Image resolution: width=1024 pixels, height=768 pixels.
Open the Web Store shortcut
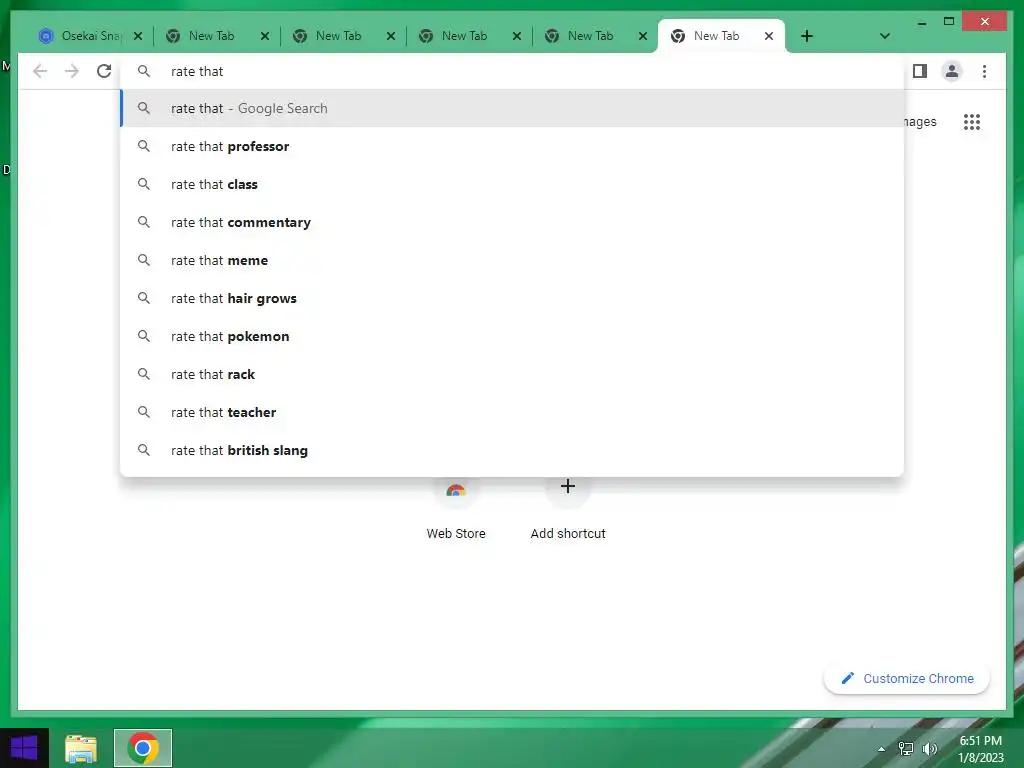pos(456,509)
